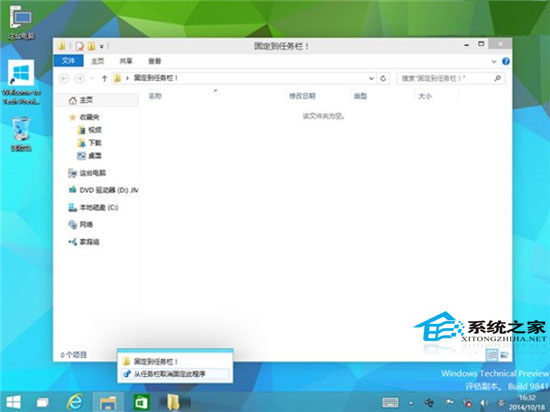Open 下载 folder in sidebar
This screenshot has width=550, height=412.
point(89,143)
